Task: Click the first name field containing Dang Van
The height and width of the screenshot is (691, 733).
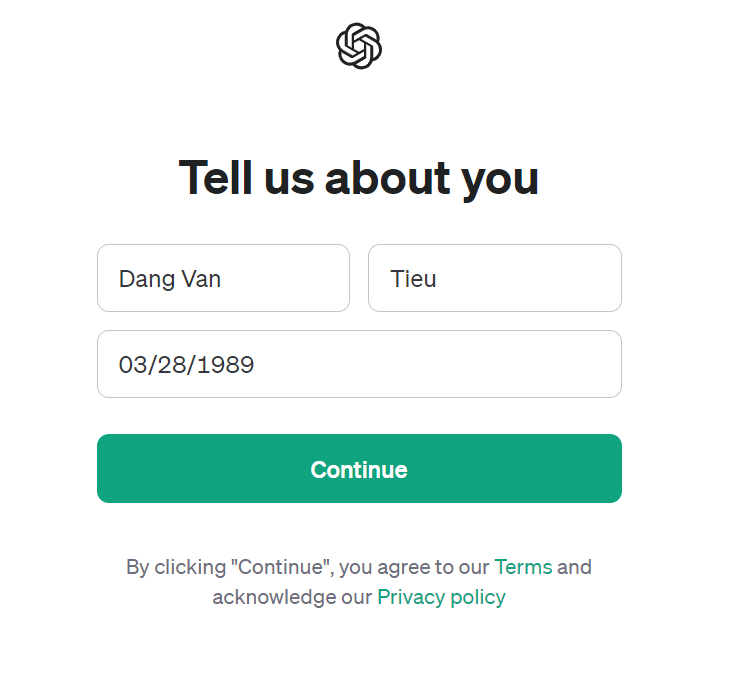Action: 223,278
